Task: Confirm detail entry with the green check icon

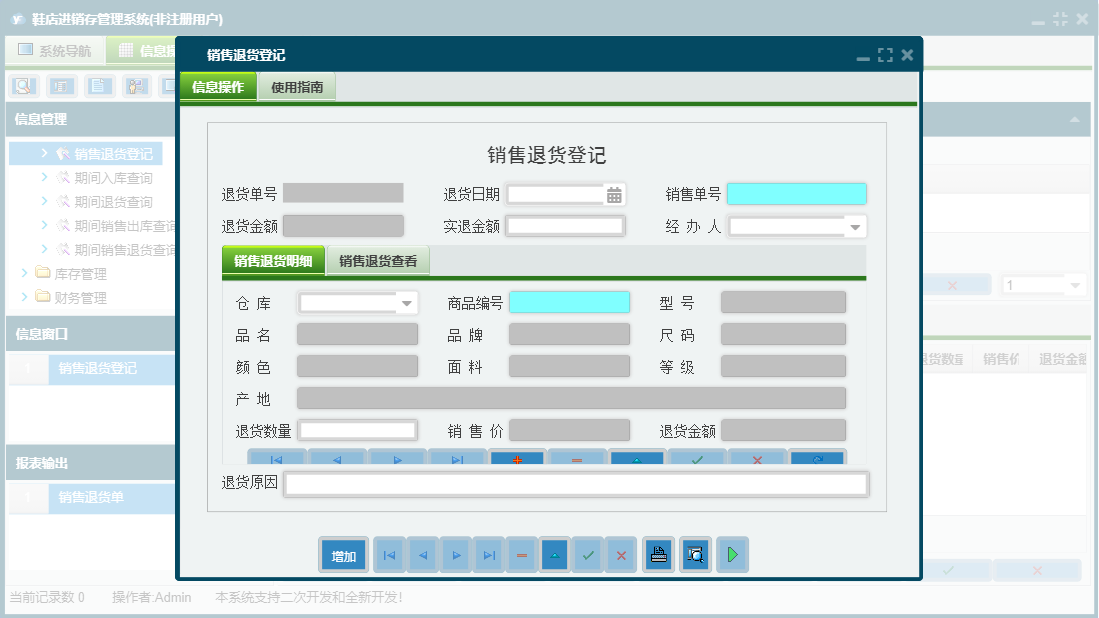Action: pyautogui.click(x=697, y=459)
